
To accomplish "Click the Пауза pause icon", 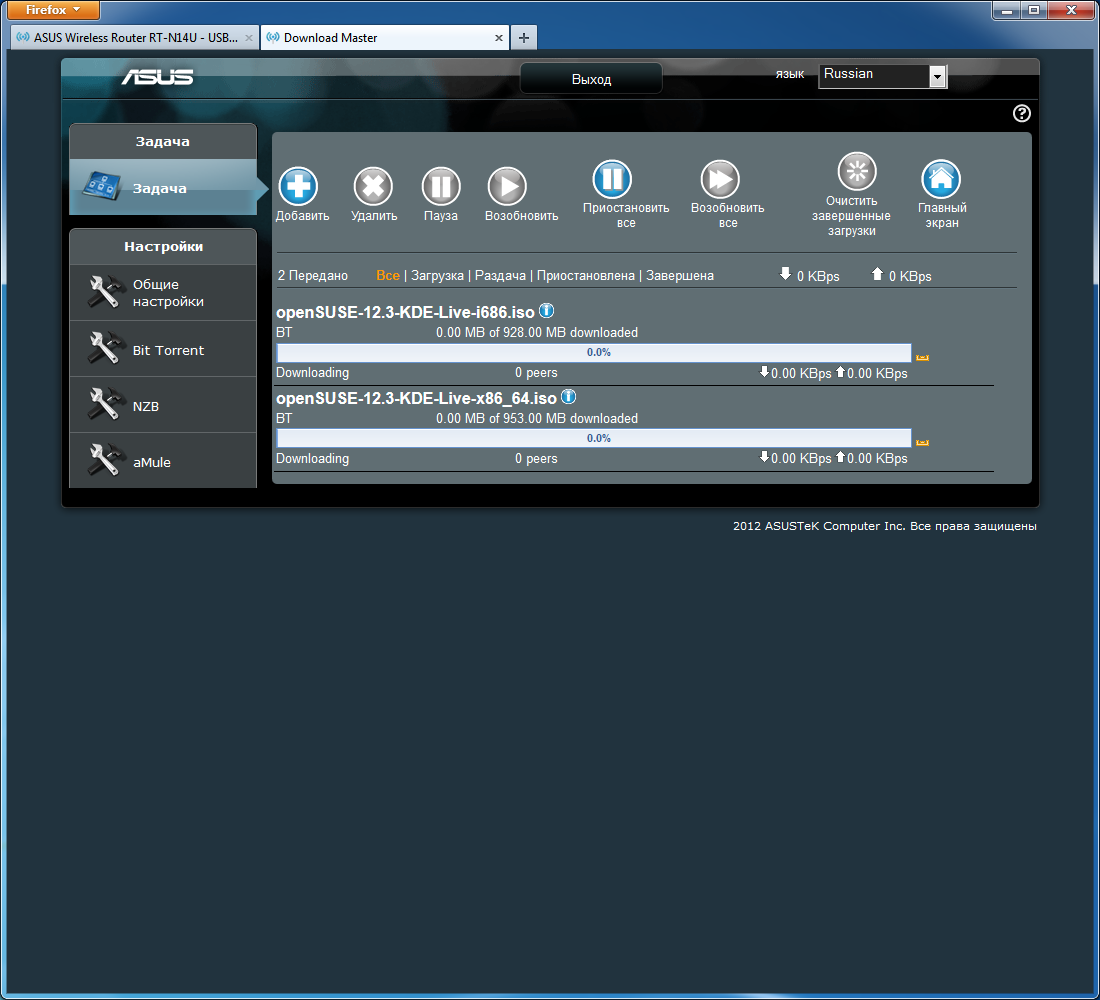I will coord(441,187).
